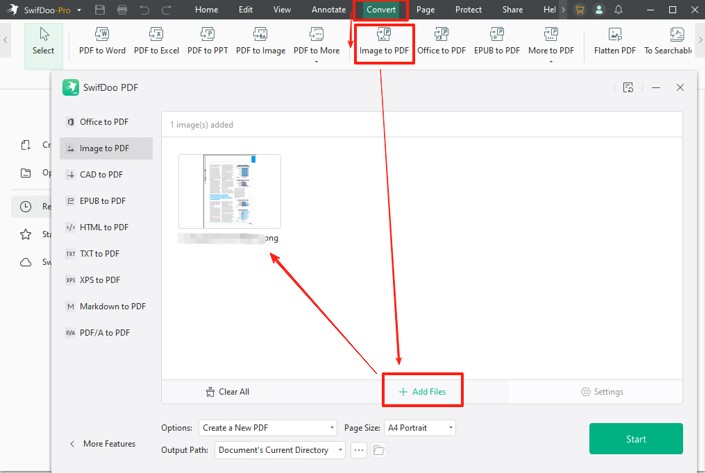Open the user account icon

599,10
